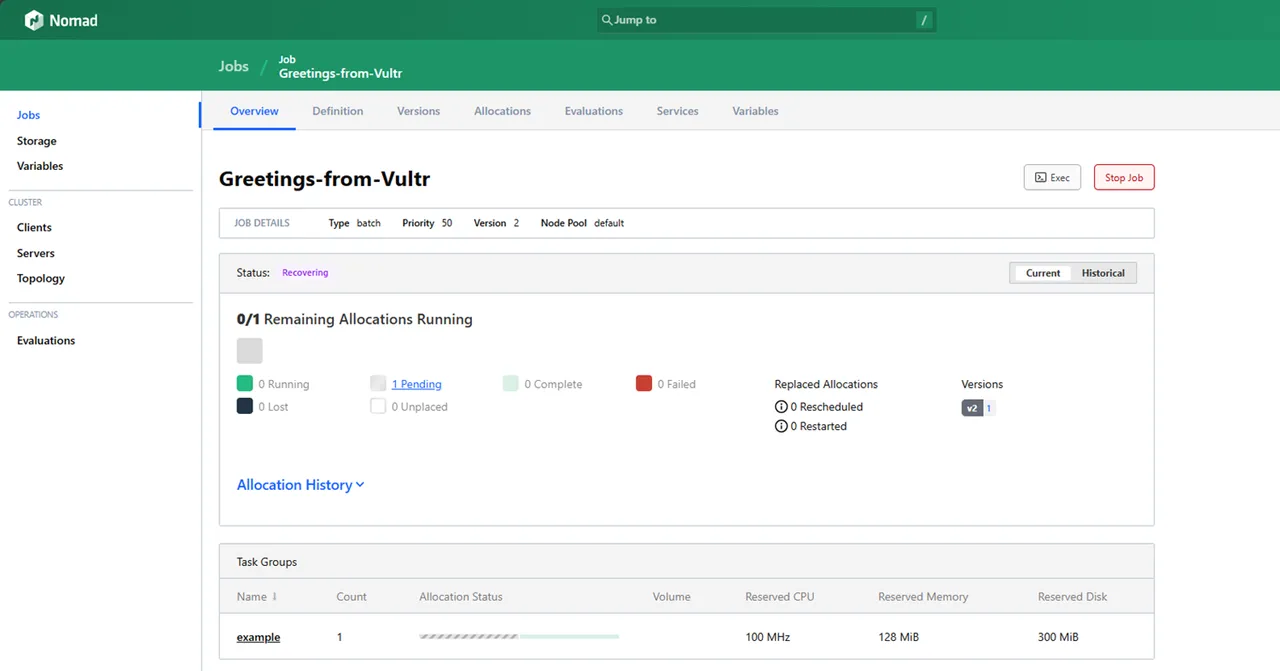Viewport: 1280px width, 671px height.
Task: Click the Volume column header
Action: (672, 597)
